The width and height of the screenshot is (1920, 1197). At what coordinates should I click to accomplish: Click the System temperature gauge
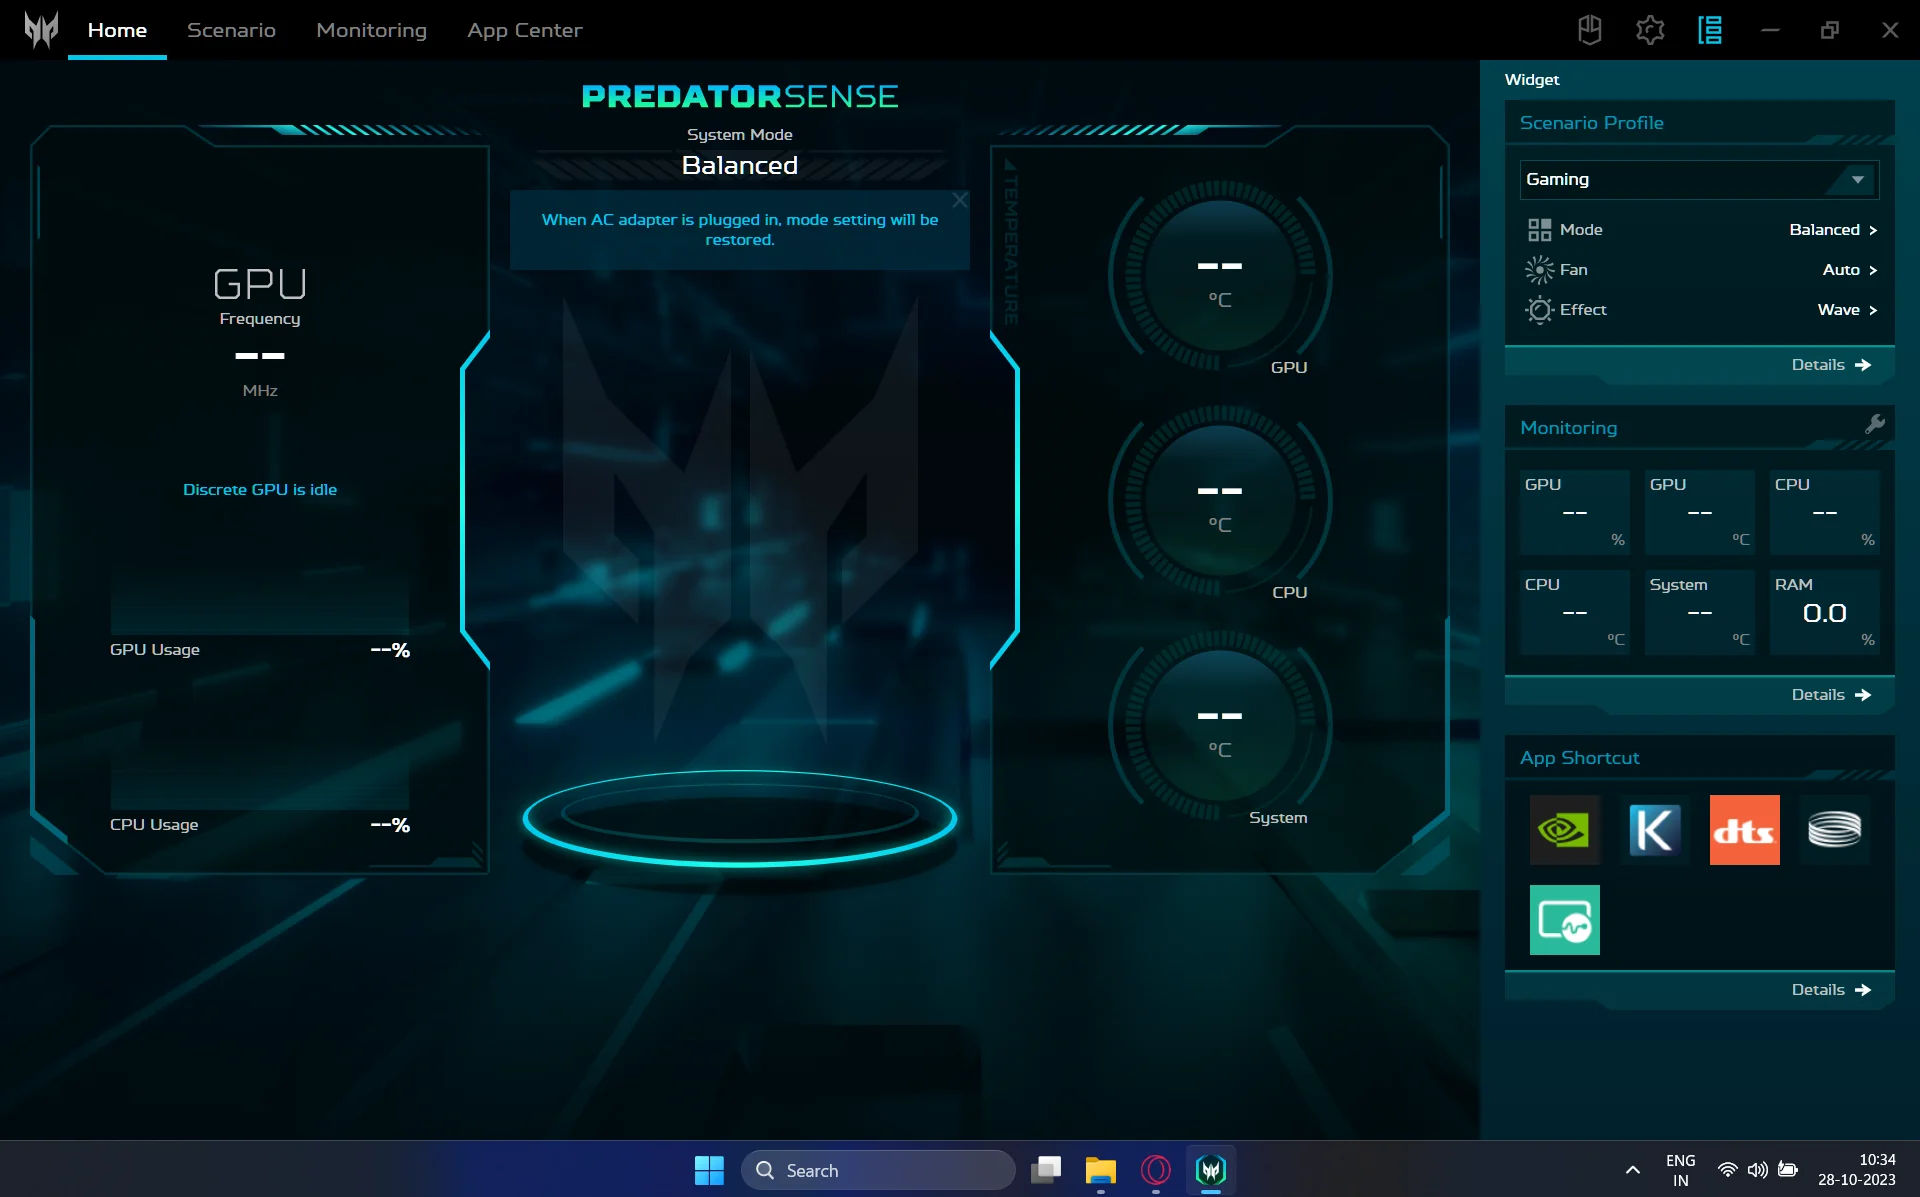(x=1220, y=726)
